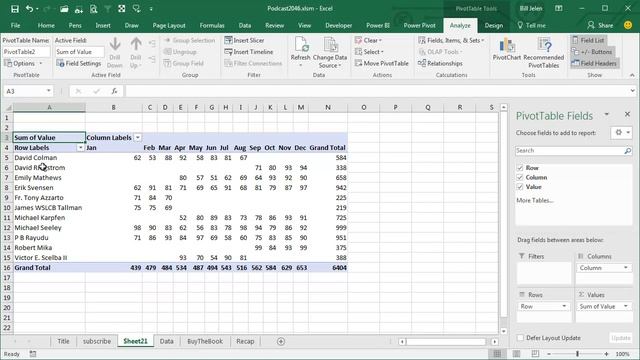
Task: Click the Save icon in quick access toolbar
Action: pyautogui.click(x=15, y=9)
